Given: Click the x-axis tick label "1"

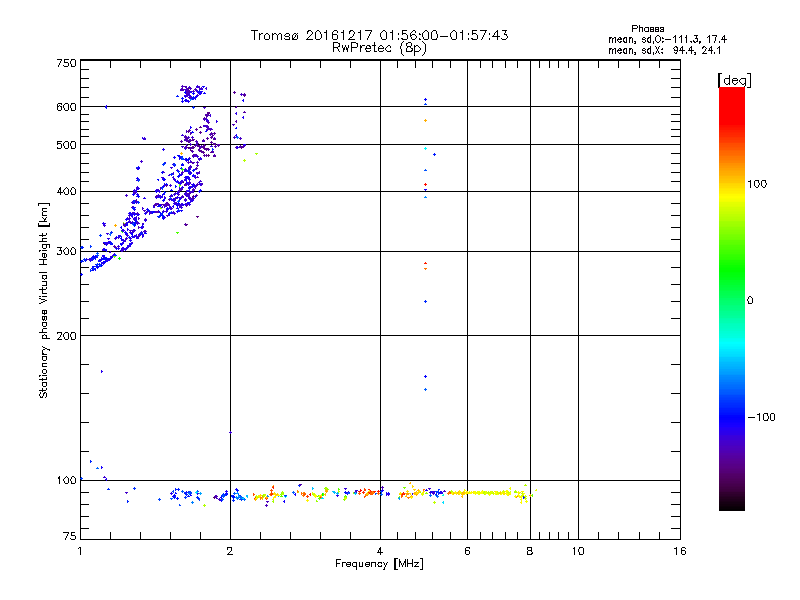Looking at the screenshot, I should point(80,551).
